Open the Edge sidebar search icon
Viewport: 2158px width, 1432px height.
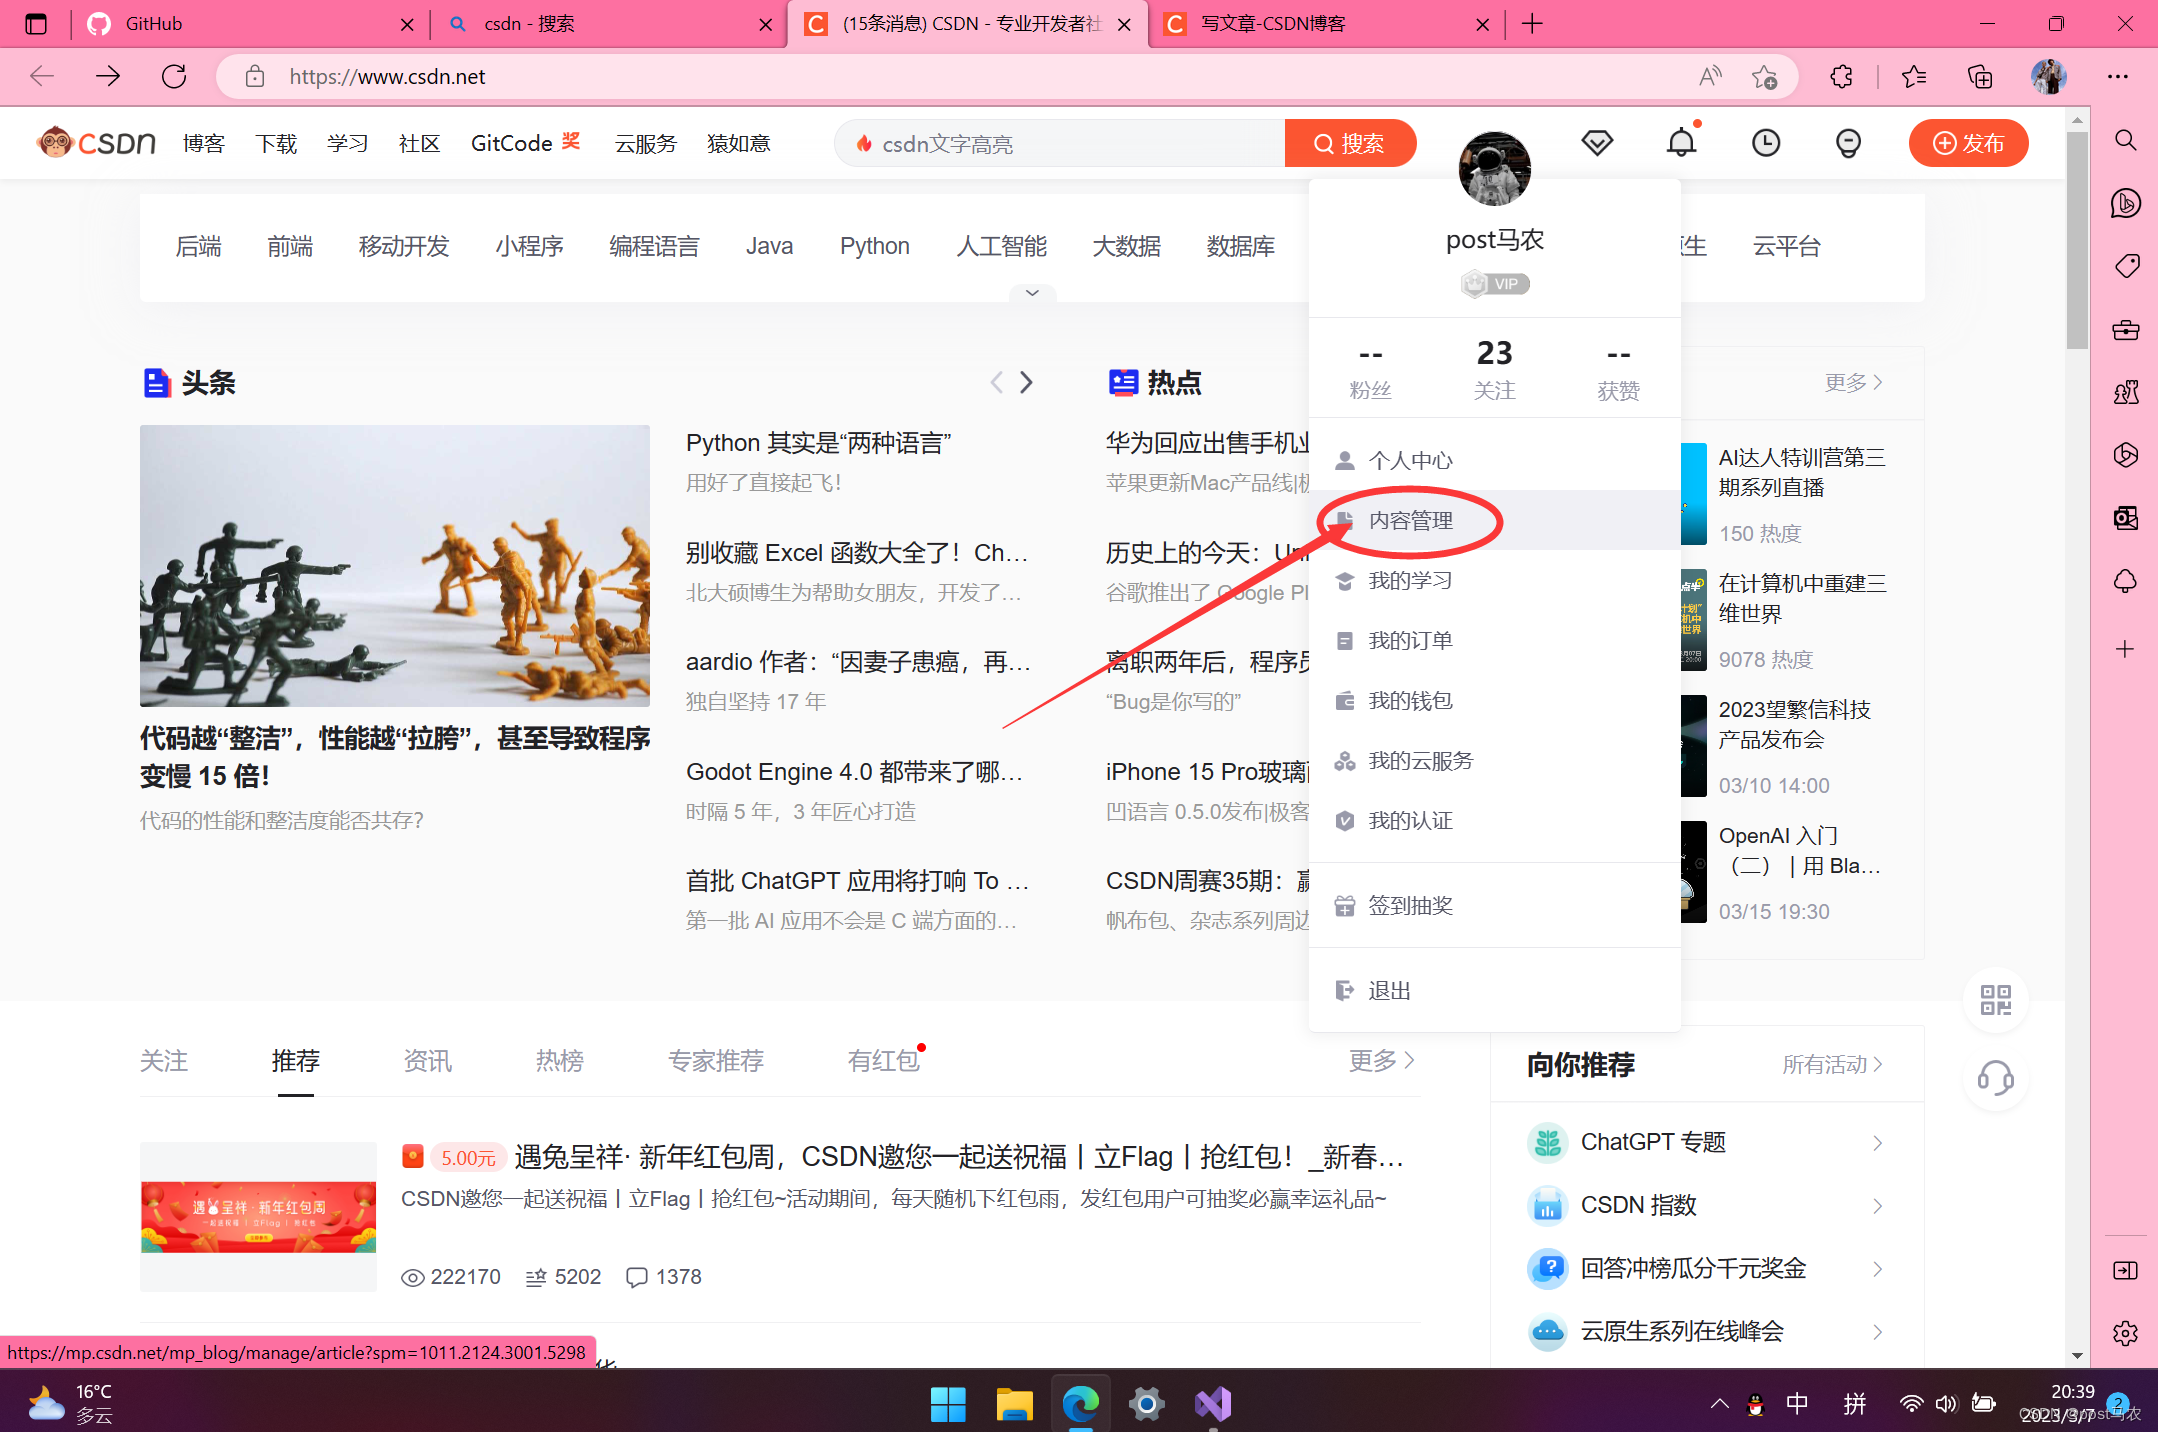2126,140
